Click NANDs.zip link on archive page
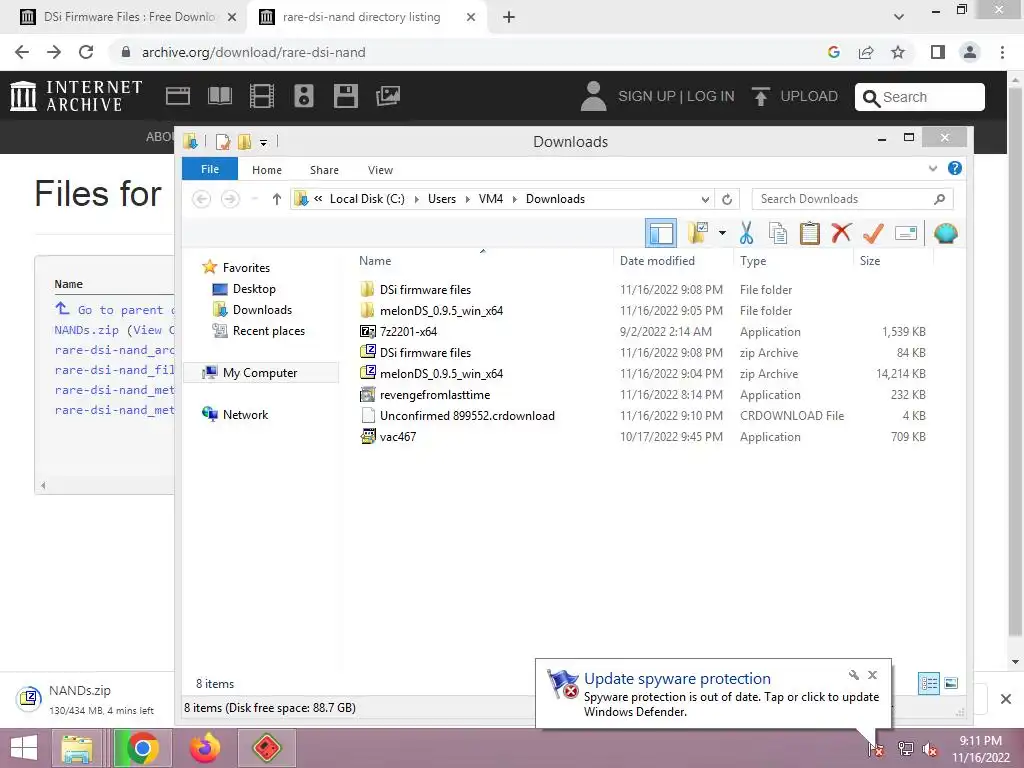This screenshot has width=1024, height=768. (86, 330)
